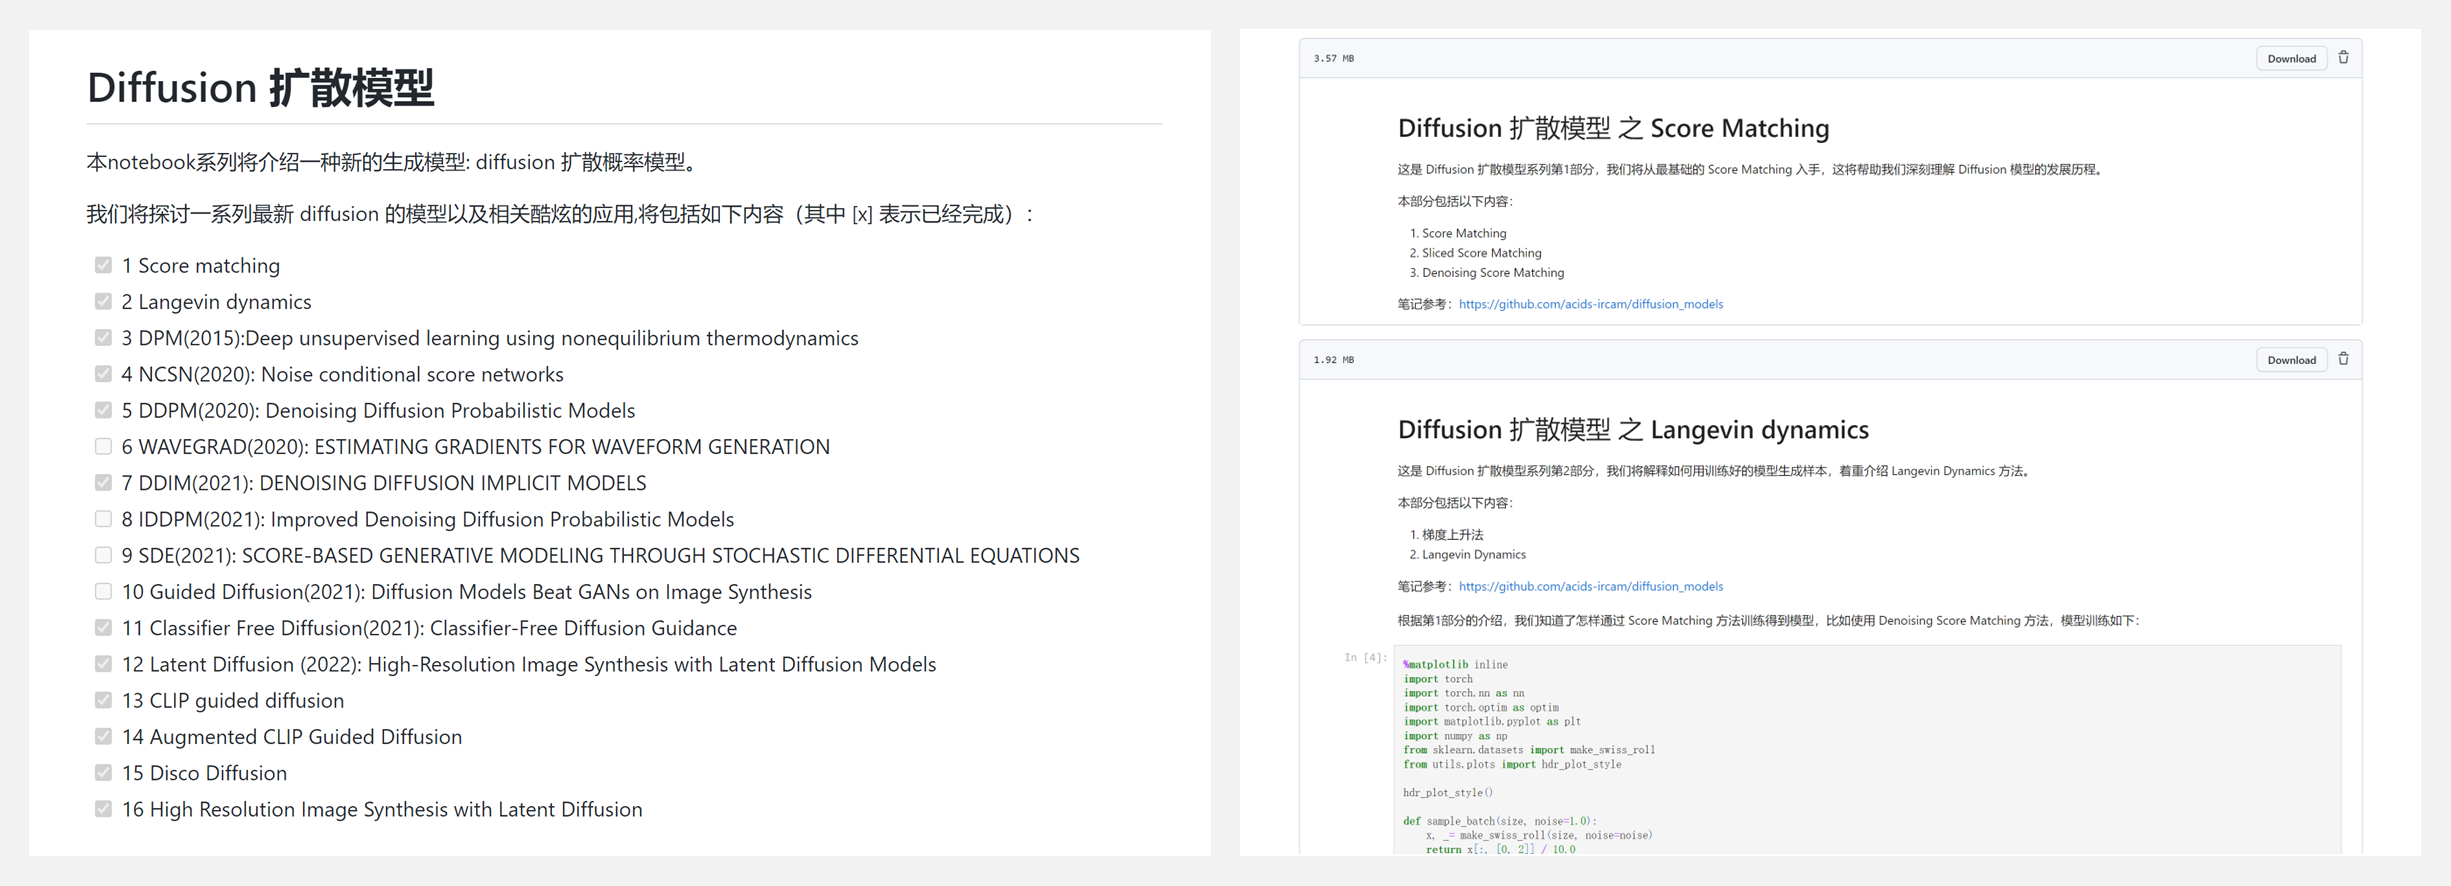This screenshot has width=2451, height=886.
Task: Click list item '1. 梯度上升法'
Action: 1446,535
